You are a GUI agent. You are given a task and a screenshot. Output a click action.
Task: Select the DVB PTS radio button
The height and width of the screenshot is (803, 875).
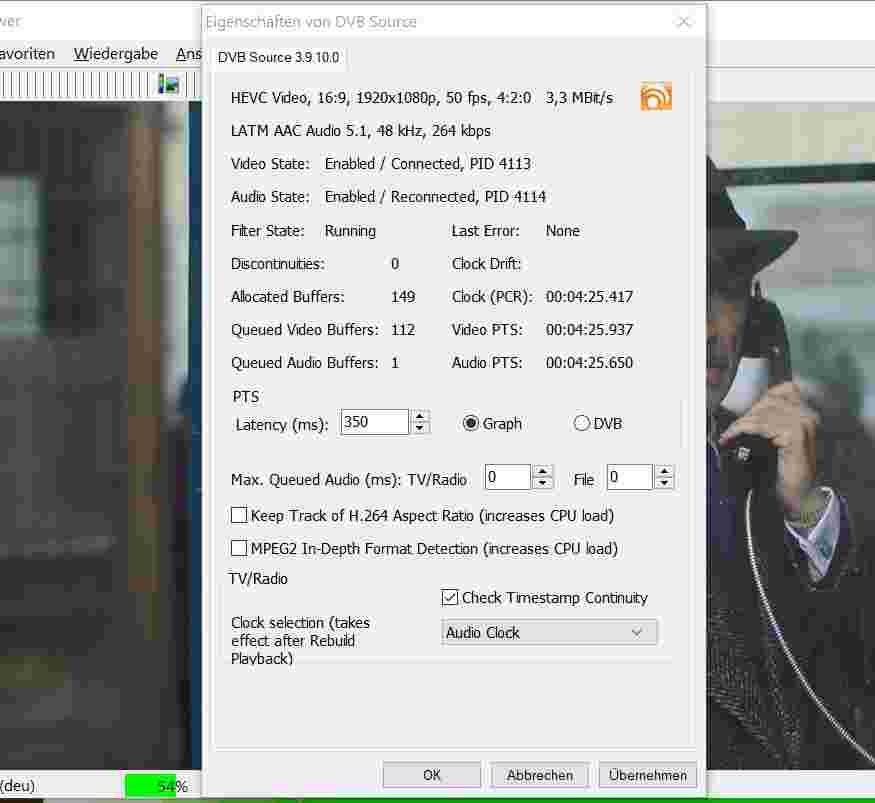581,424
